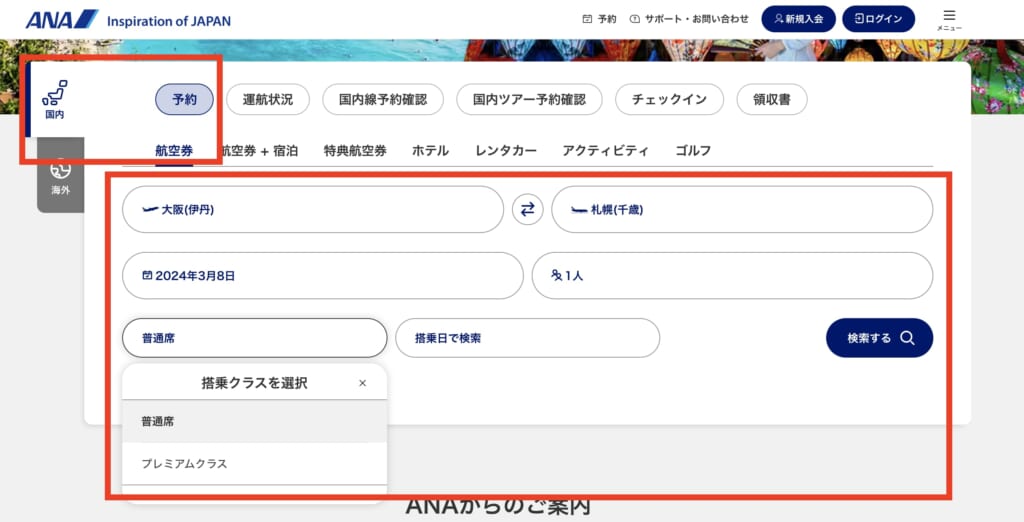Open 国内線予約確認 tab
Screen dimensions: 1024x522
coord(383,99)
